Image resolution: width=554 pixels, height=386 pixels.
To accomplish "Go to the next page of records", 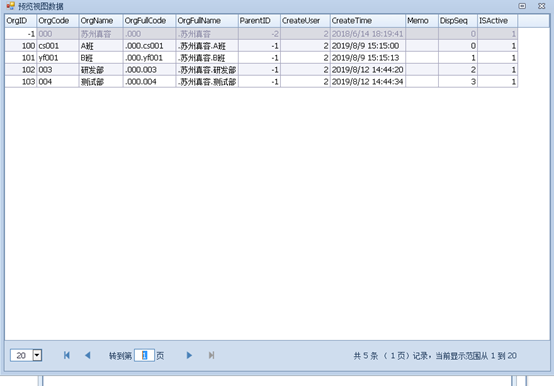I will 189,355.
